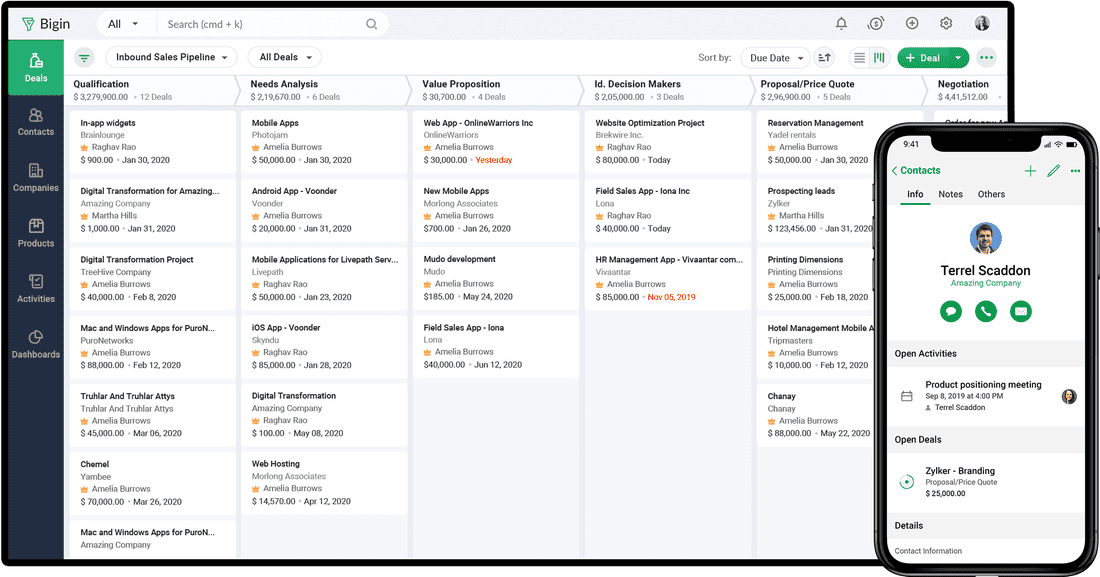The height and width of the screenshot is (577, 1100).
Task: Click the green filter icon
Action: [84, 58]
